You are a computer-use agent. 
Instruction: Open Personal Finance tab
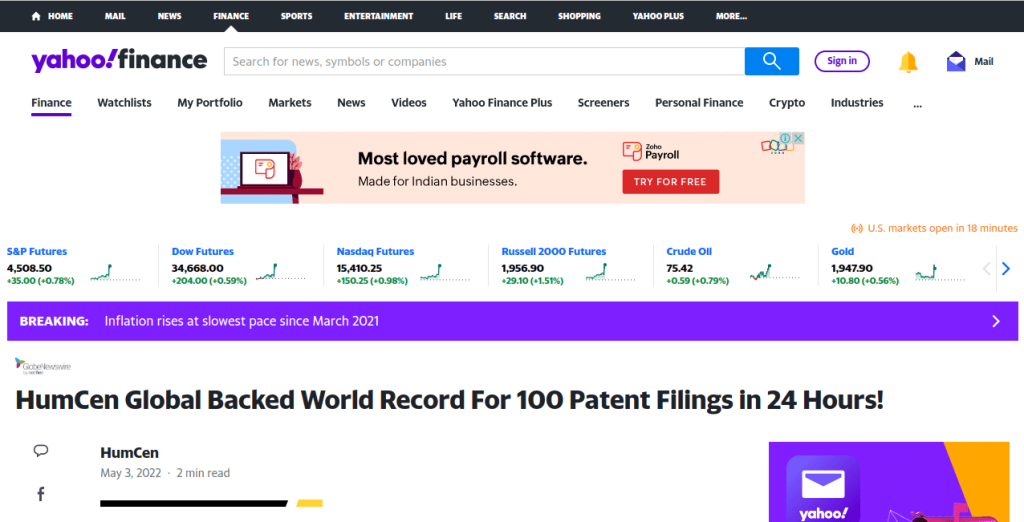(x=699, y=103)
